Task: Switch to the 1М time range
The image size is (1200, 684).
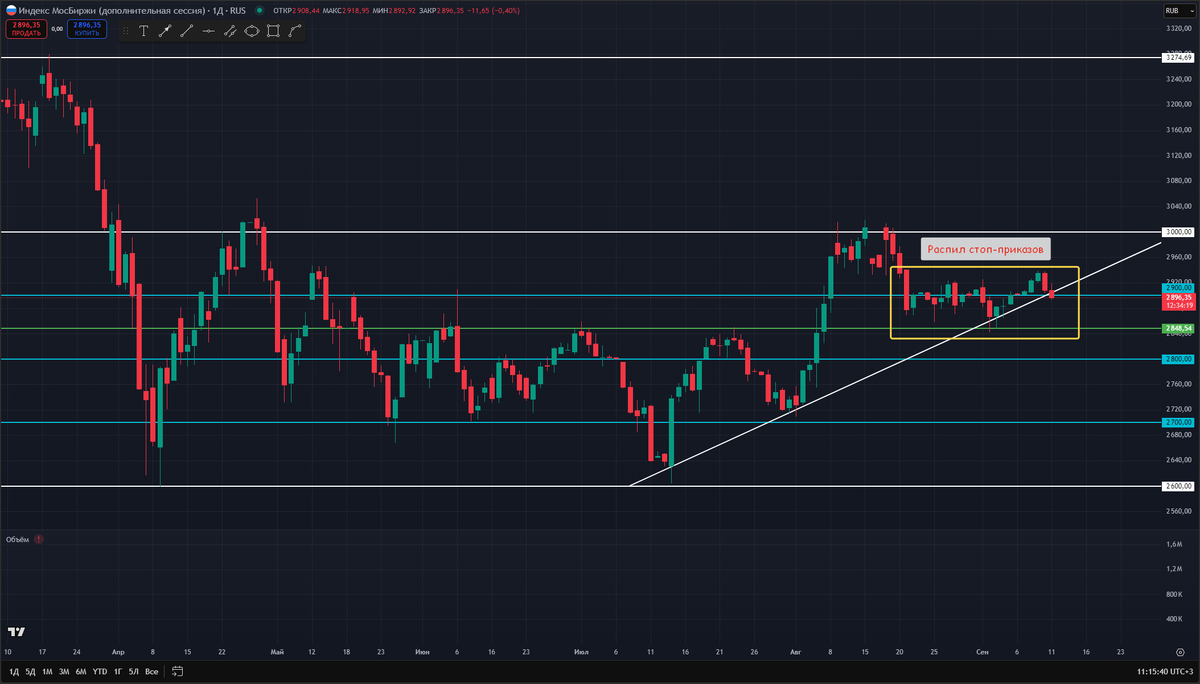Action: [47, 671]
